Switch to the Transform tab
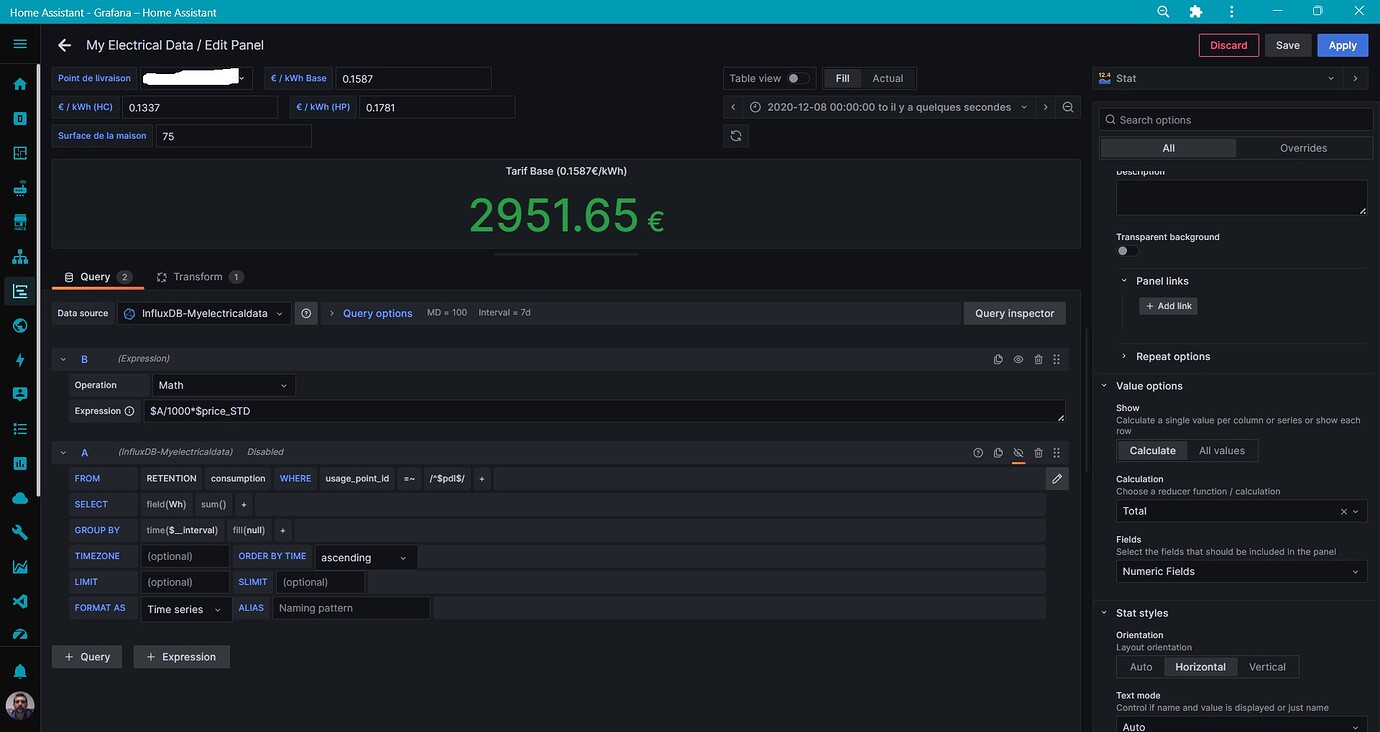The height and width of the screenshot is (732, 1380). [x=197, y=277]
